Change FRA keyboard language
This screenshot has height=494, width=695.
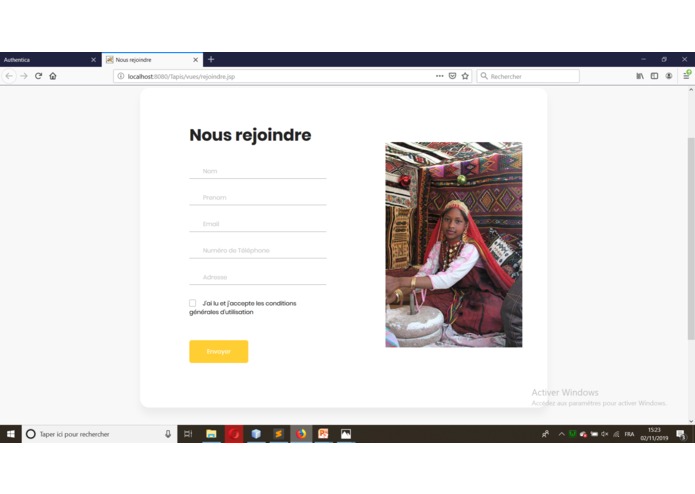629,434
